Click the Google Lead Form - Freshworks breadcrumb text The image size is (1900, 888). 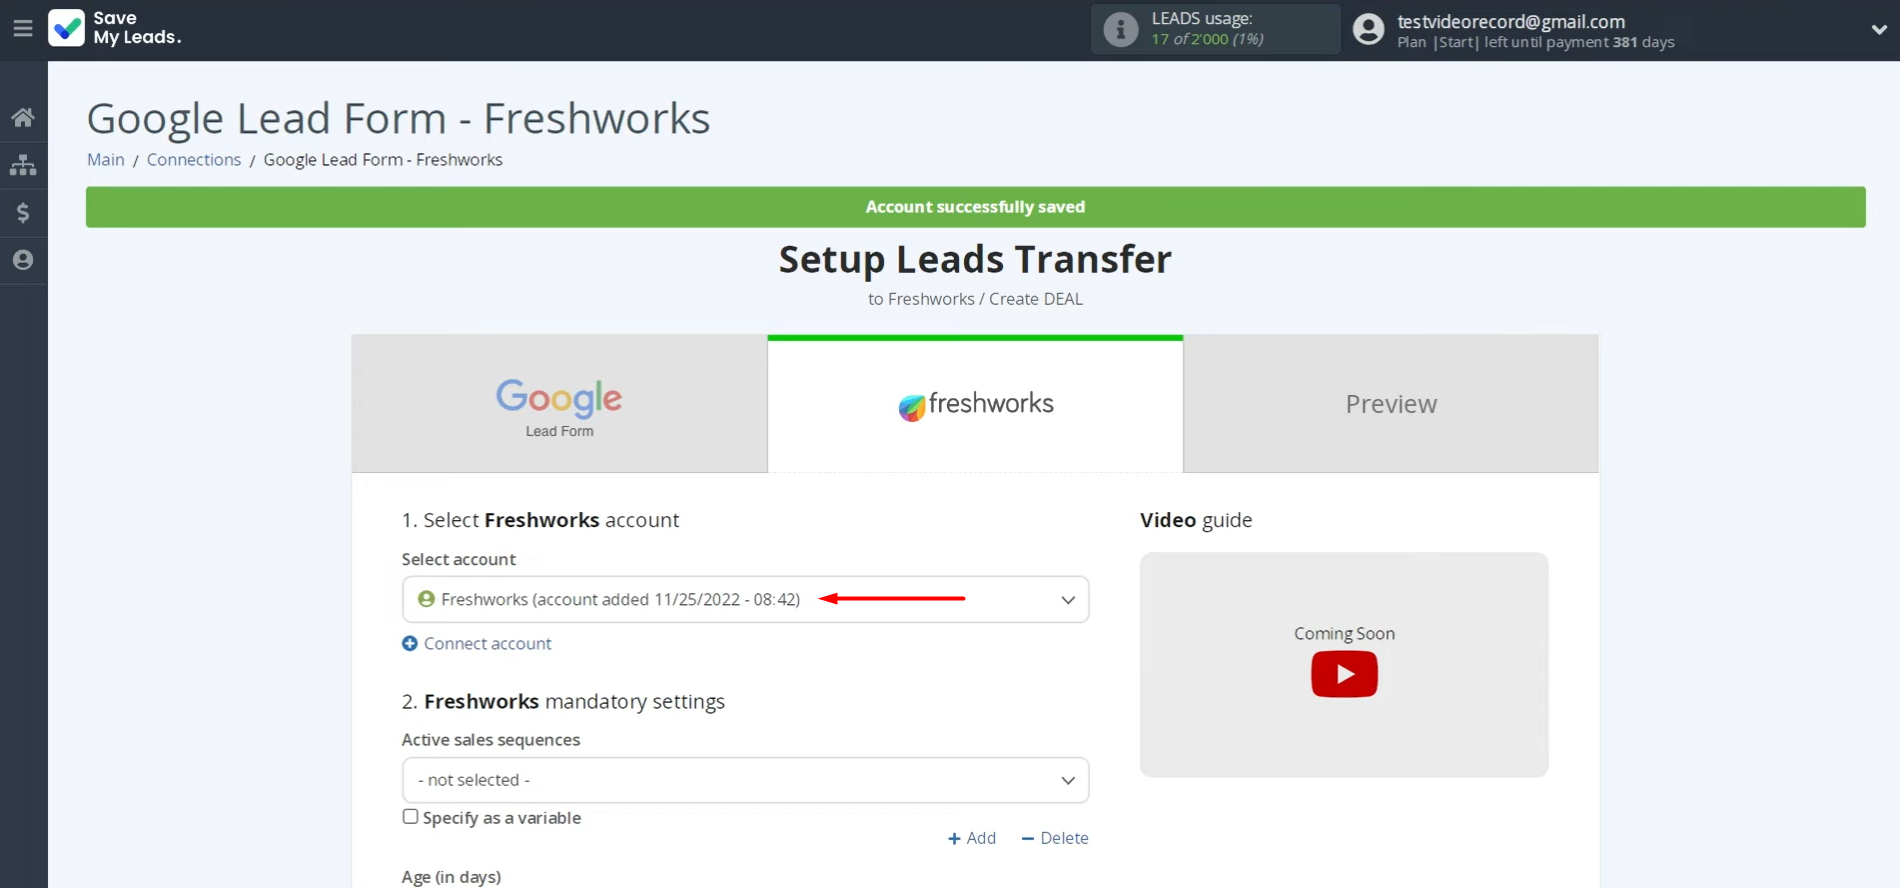(x=383, y=160)
